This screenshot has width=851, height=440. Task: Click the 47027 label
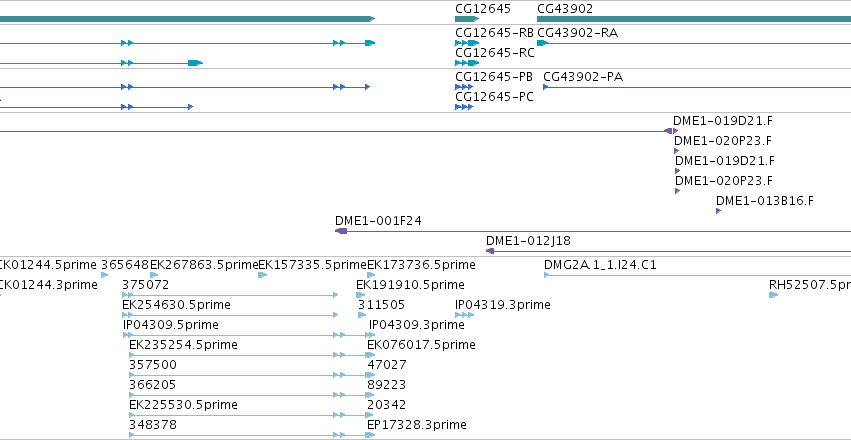(x=386, y=365)
